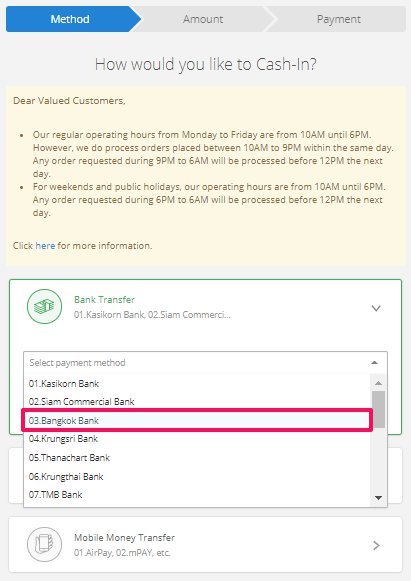Close the Select payment method dropdown
This screenshot has height=581, width=411.
pos(205,363)
